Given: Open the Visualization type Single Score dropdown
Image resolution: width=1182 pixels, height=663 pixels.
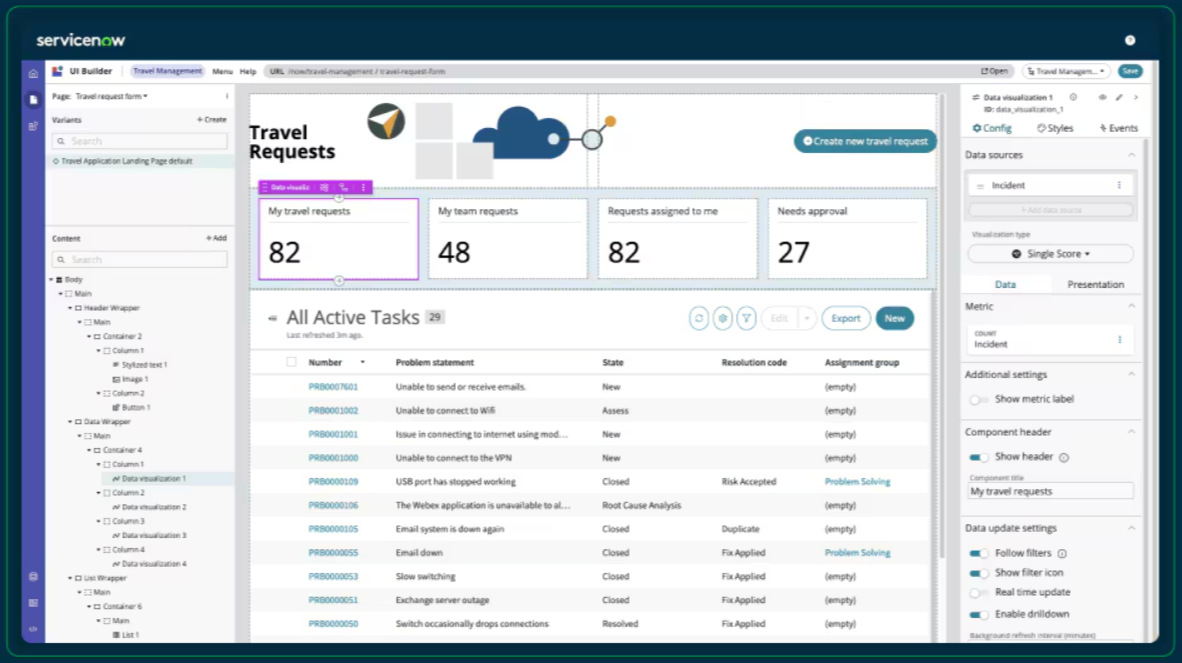Looking at the screenshot, I should (1048, 253).
